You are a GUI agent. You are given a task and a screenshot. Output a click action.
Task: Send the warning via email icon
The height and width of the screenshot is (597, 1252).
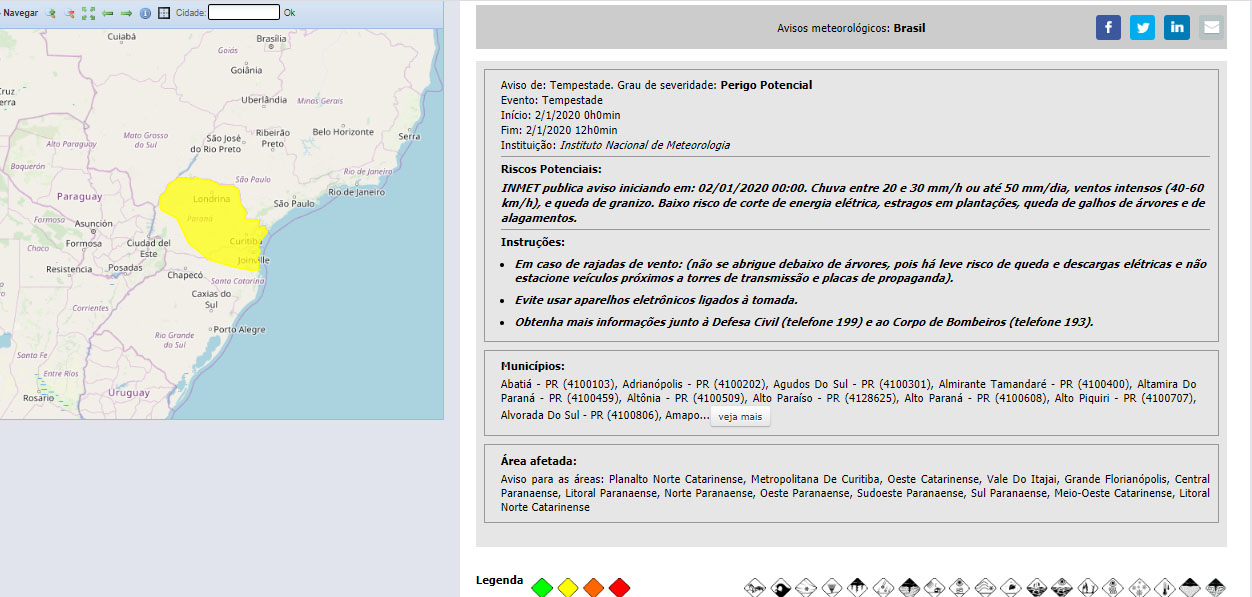tap(1211, 28)
